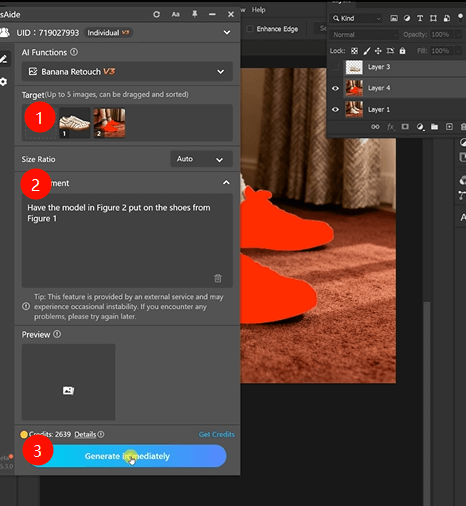Add a layer mask with the mask icon
The height and width of the screenshot is (506, 466).
coord(405,127)
